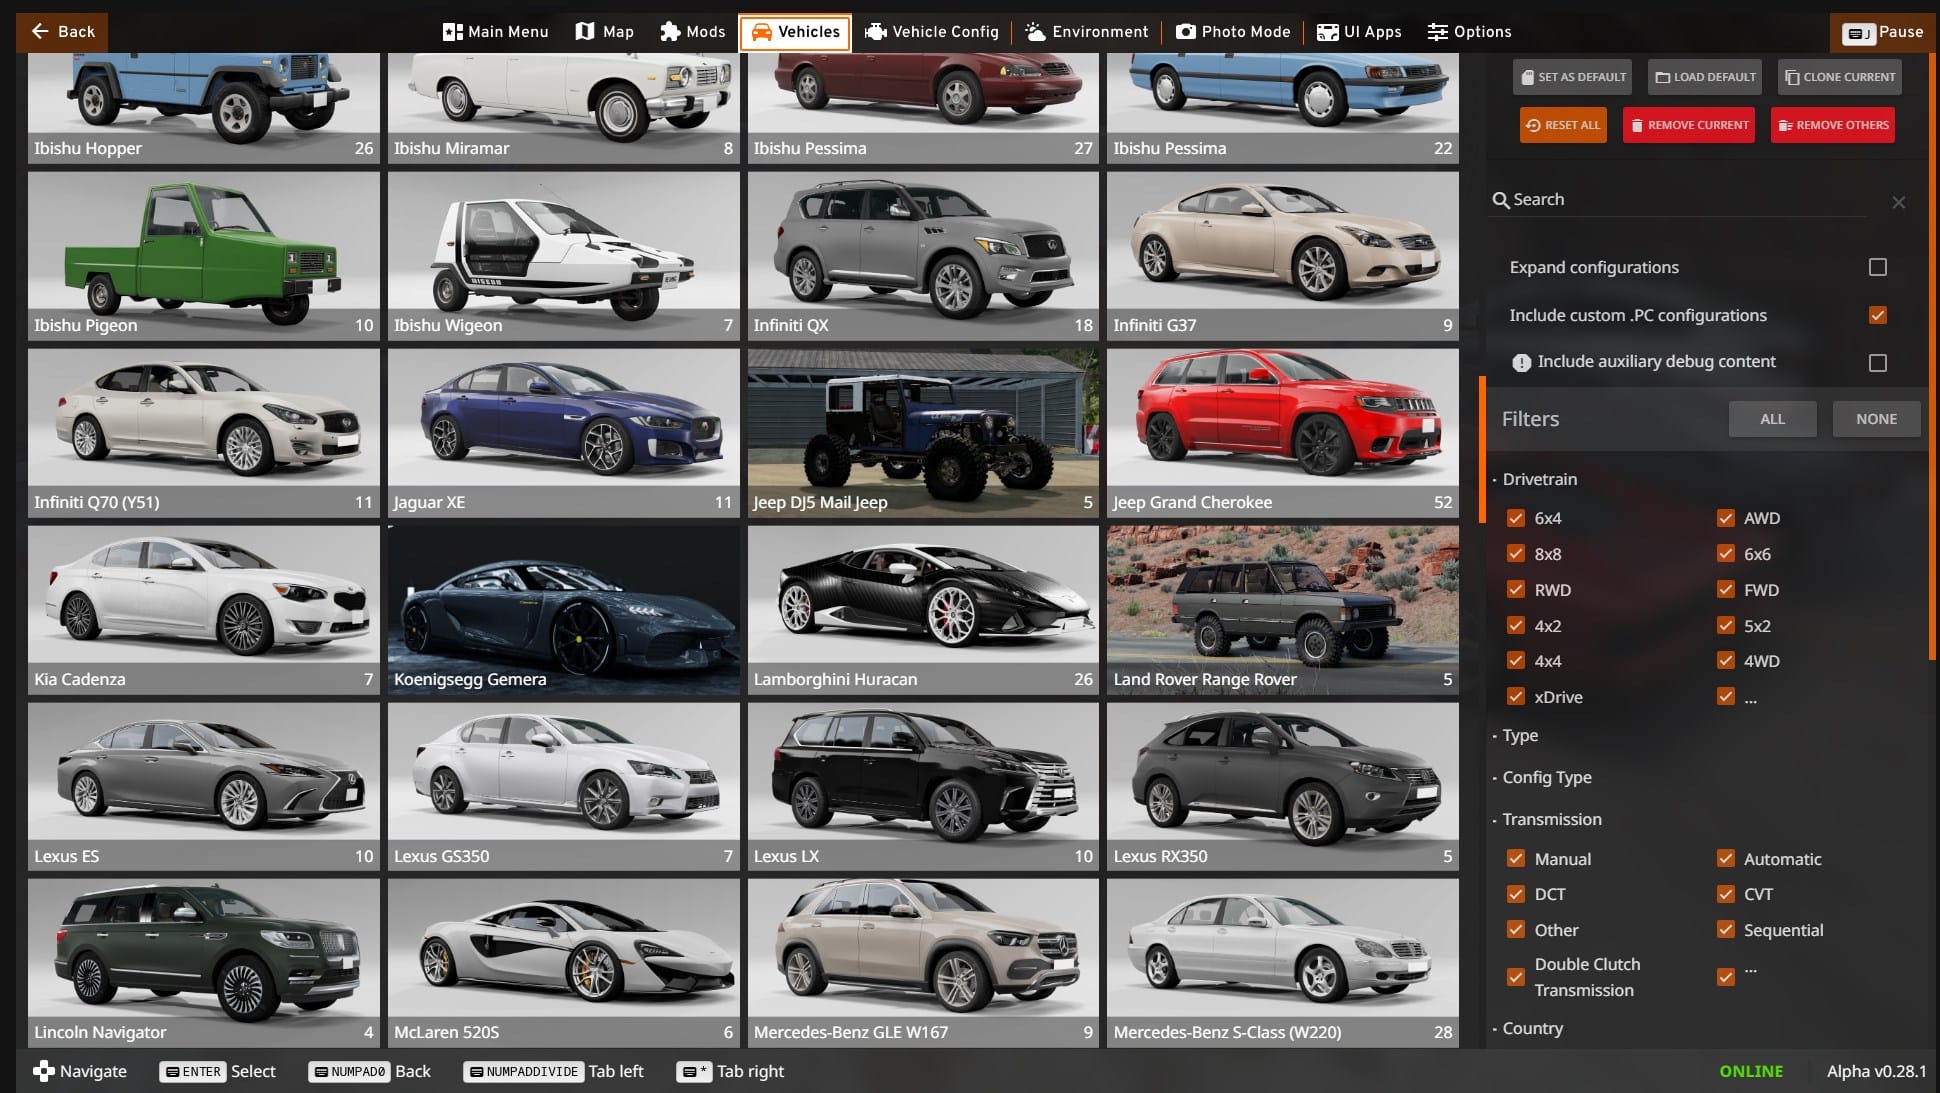Uncheck the Manual transmission filter
1940x1093 pixels.
pos(1516,859)
